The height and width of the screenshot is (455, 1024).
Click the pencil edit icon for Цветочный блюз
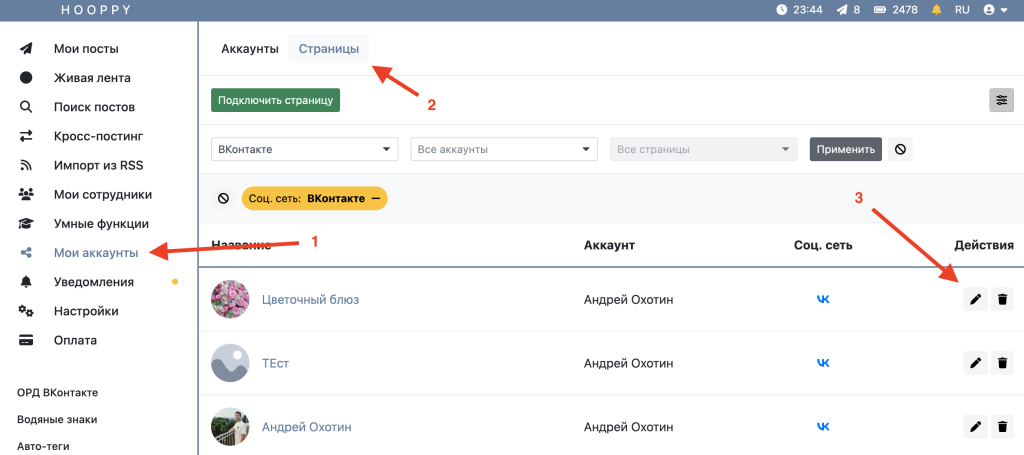[x=975, y=299]
